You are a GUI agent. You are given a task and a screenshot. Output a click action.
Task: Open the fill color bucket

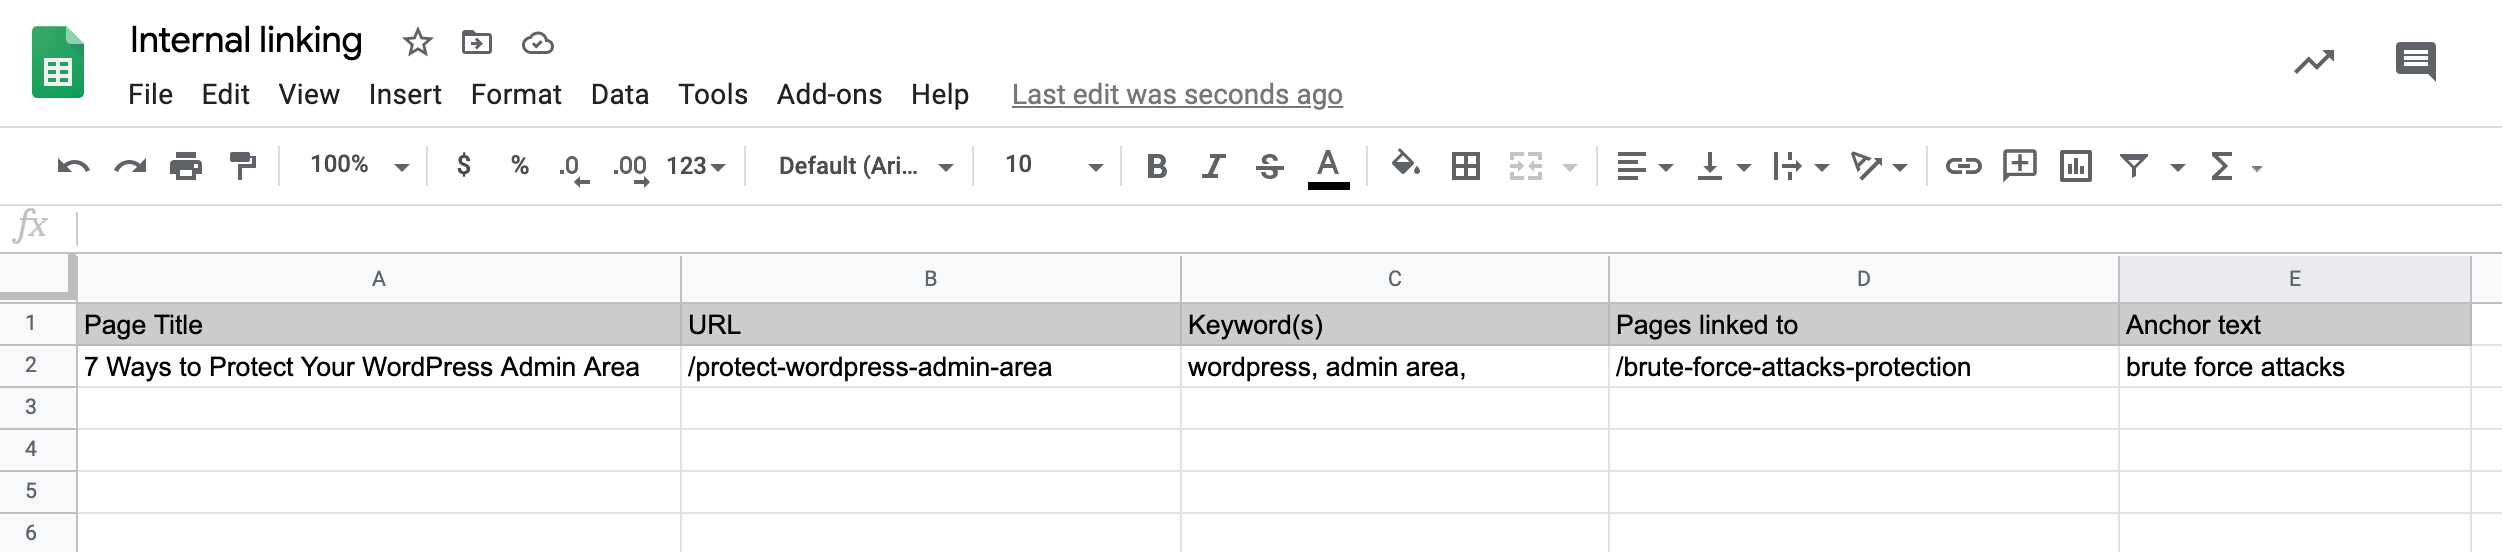(x=1406, y=166)
